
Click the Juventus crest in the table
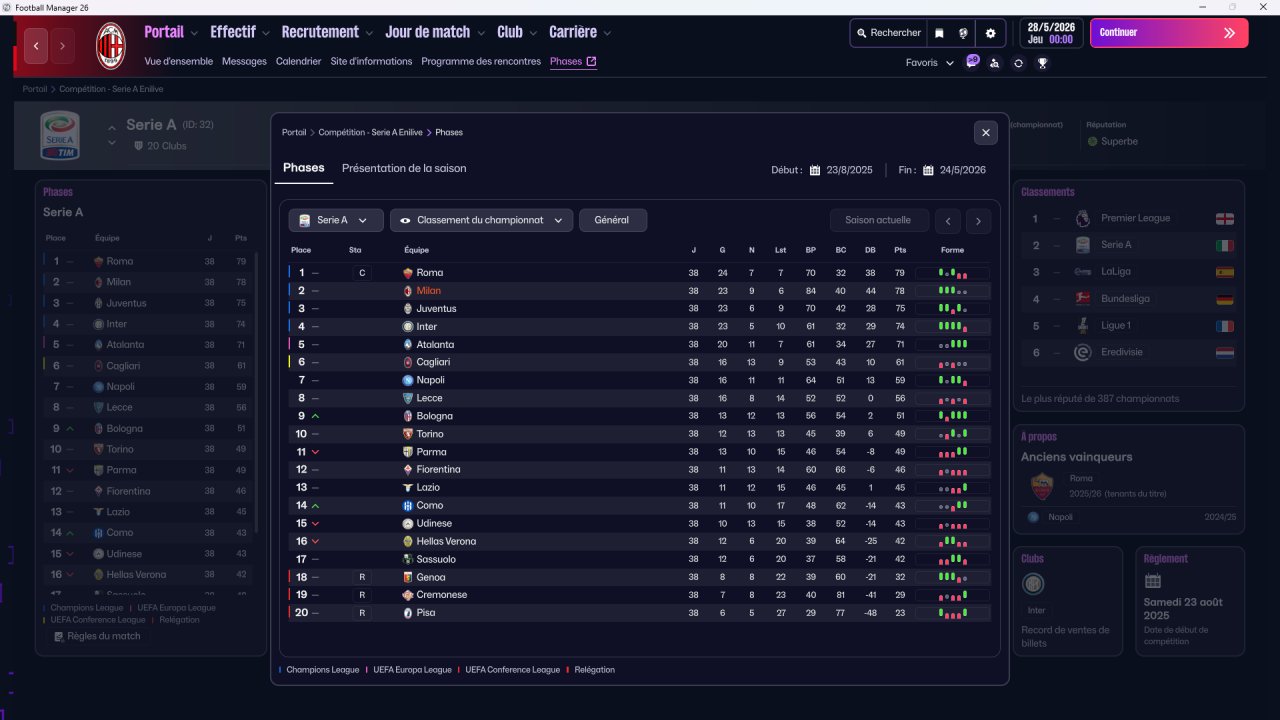[x=407, y=309]
